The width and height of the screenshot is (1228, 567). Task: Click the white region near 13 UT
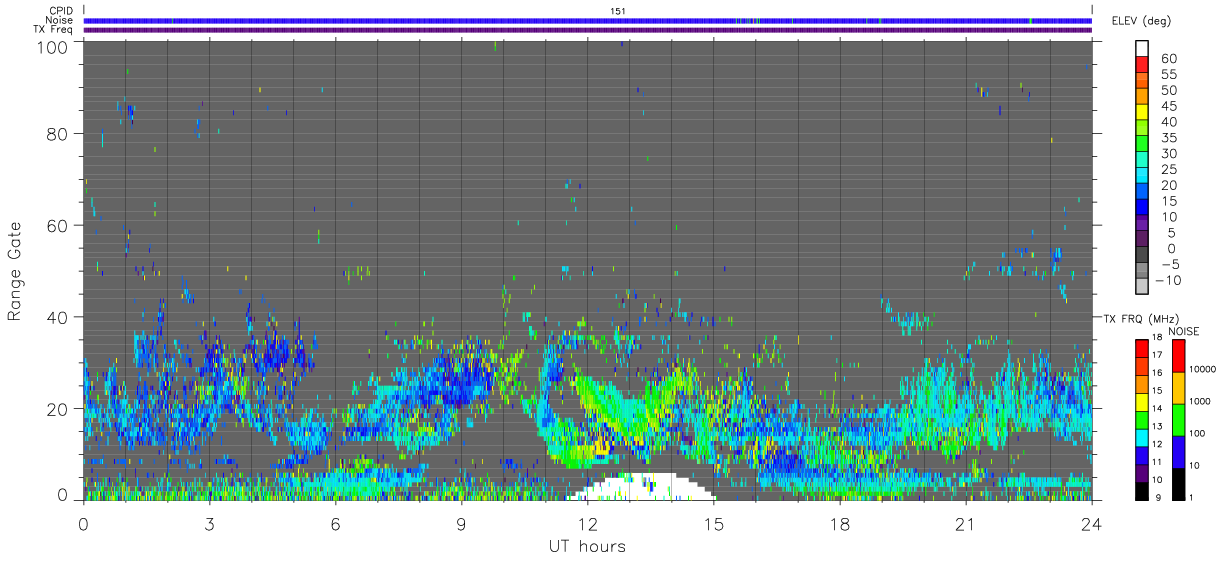(x=642, y=487)
